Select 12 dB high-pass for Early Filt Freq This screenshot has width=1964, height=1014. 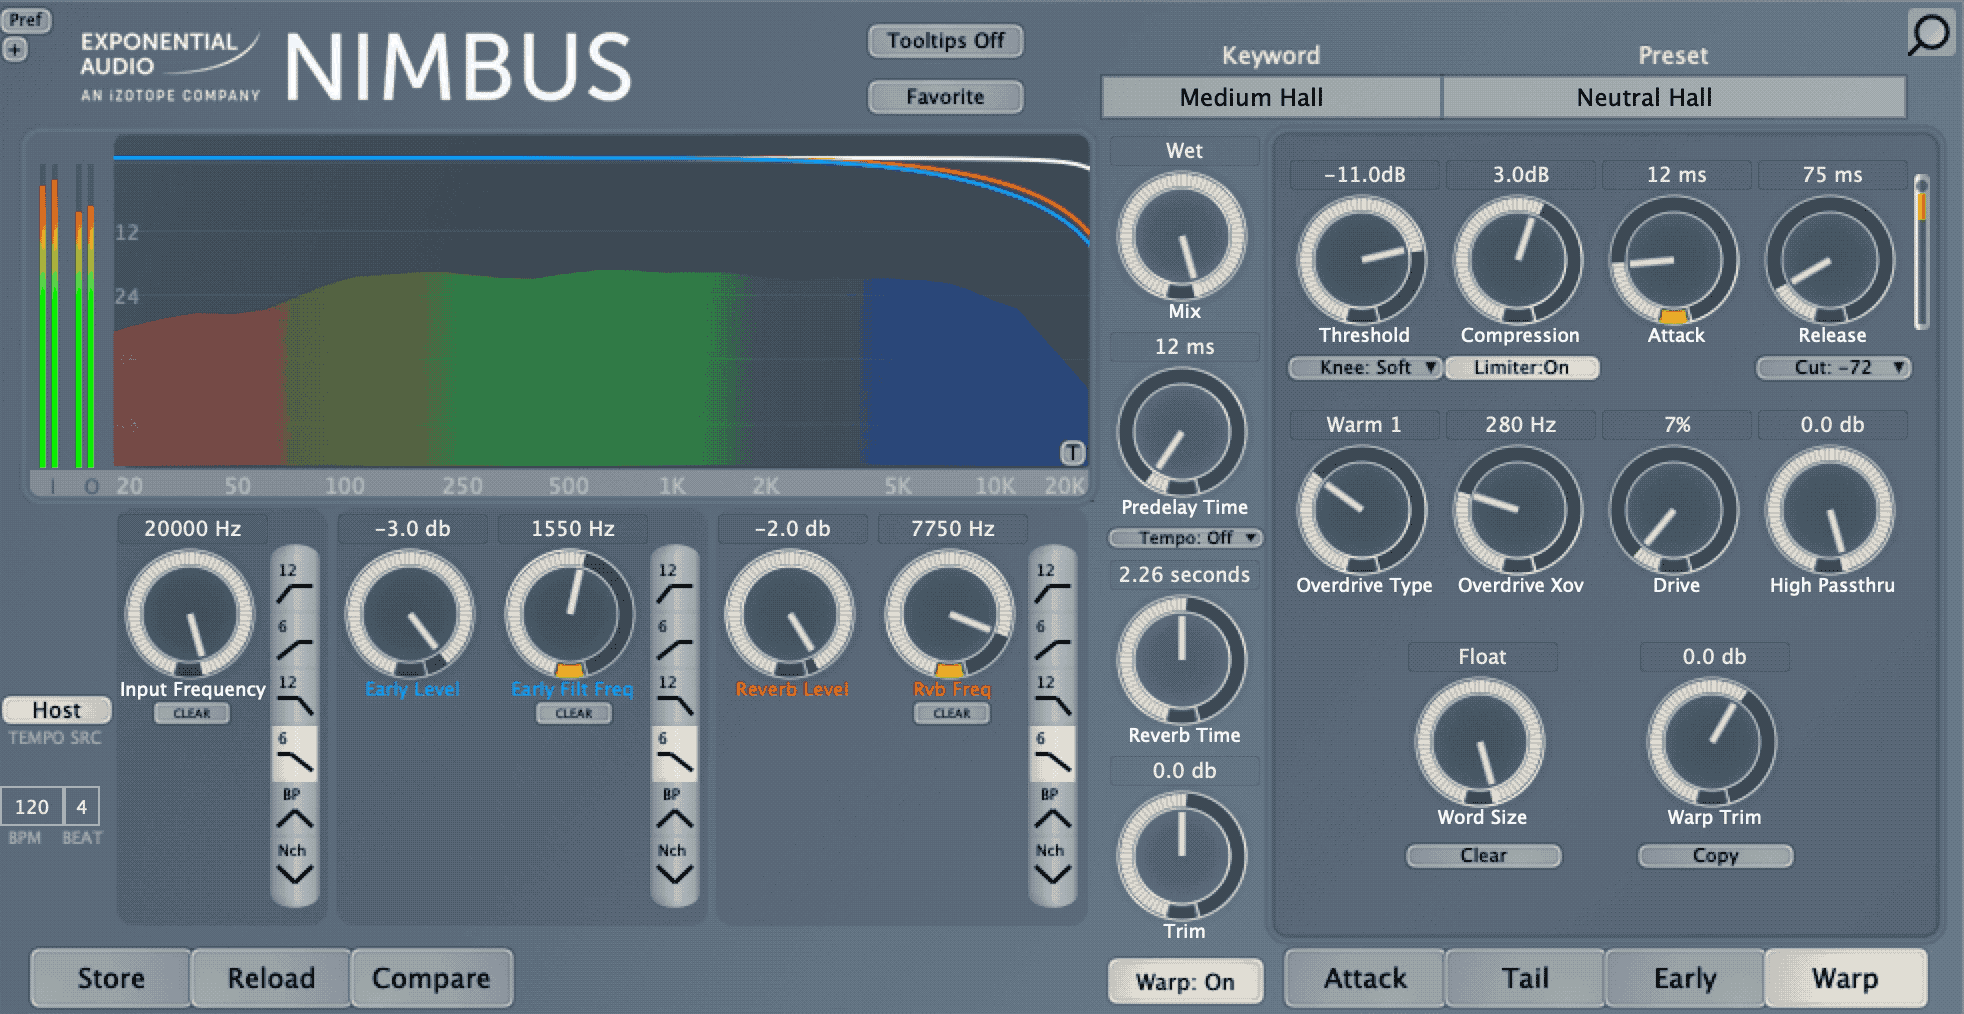point(674,582)
